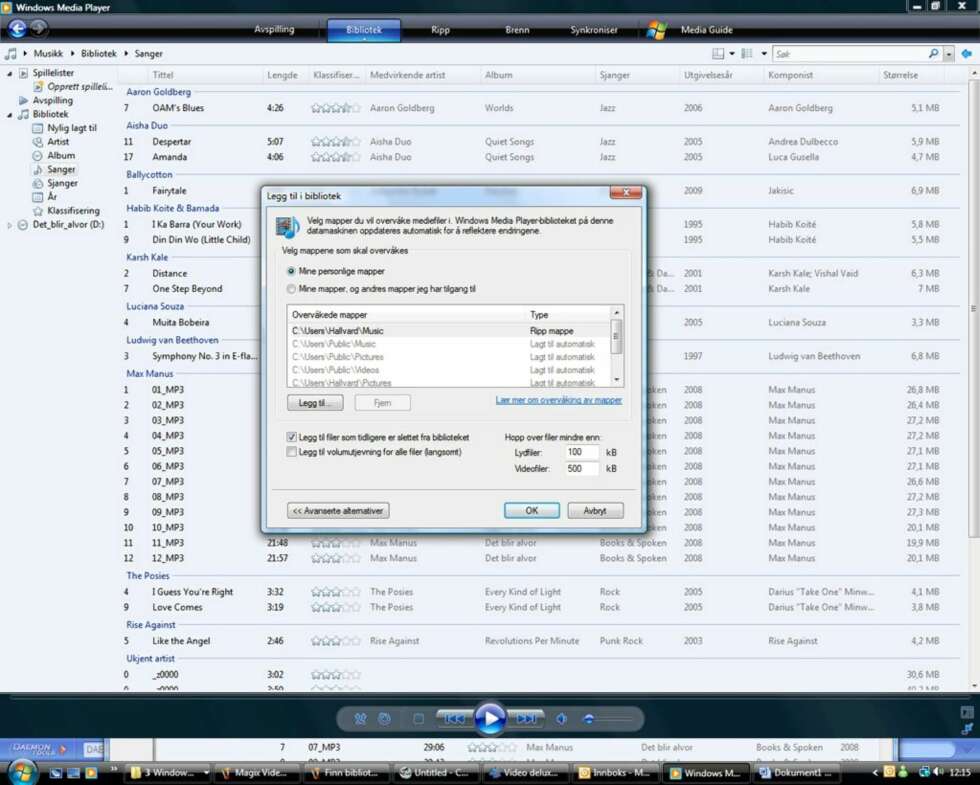Viewport: 980px width, 785px height.
Task: Click the search magnifier icon
Action: (933, 54)
